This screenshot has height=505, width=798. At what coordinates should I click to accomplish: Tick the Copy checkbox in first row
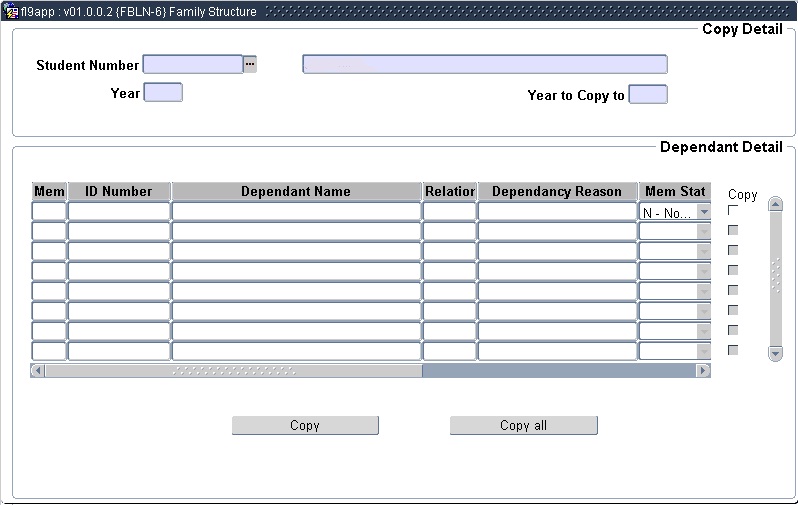[x=733, y=210]
